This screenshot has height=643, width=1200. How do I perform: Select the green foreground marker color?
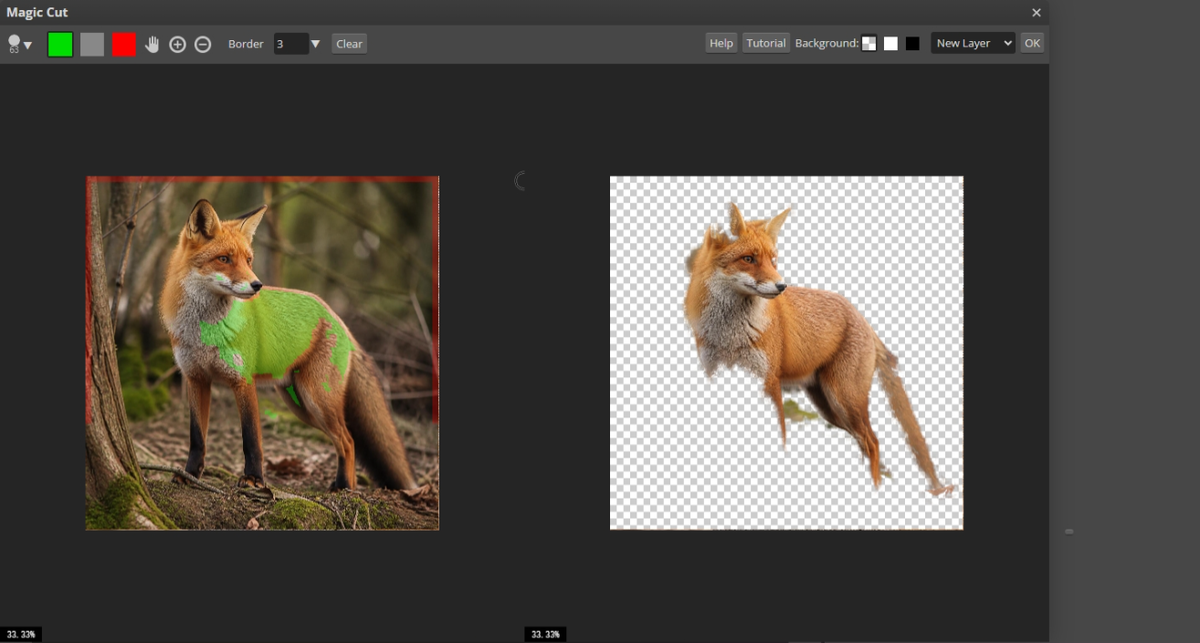click(x=60, y=44)
